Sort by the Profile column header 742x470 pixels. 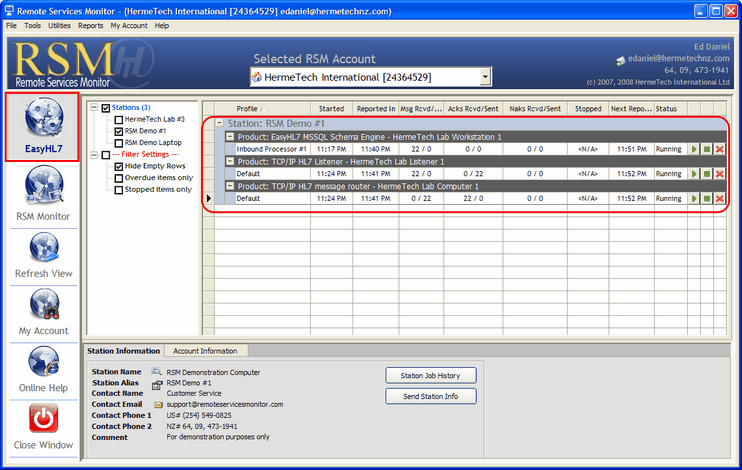263,108
